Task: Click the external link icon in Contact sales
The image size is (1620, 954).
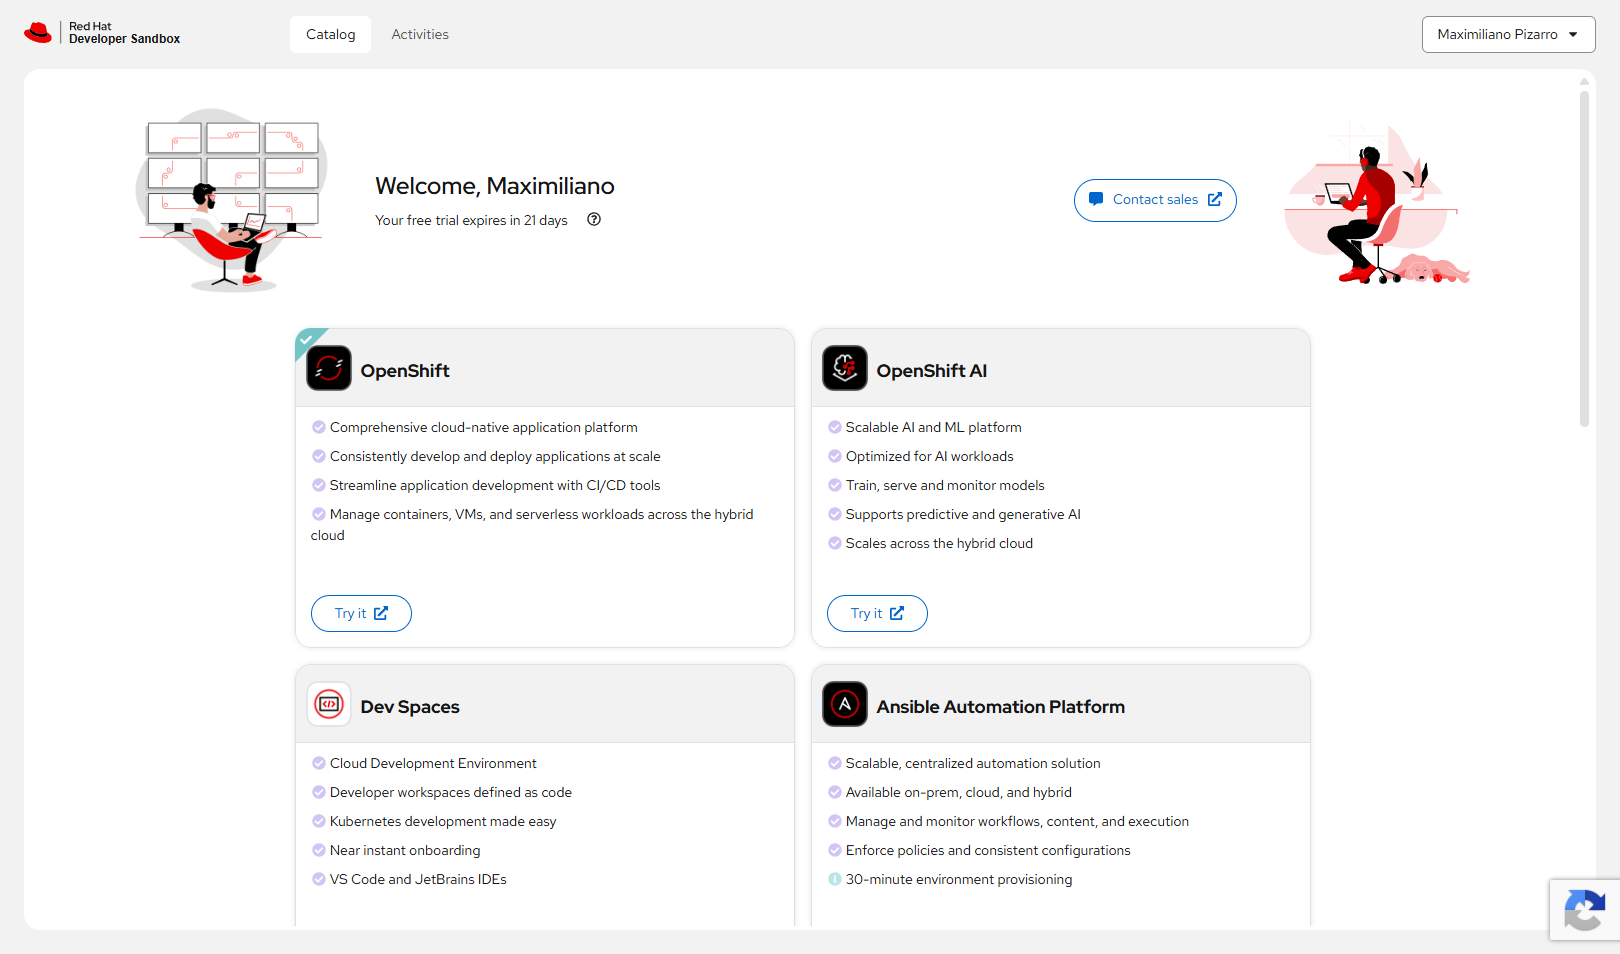Action: (x=1214, y=199)
